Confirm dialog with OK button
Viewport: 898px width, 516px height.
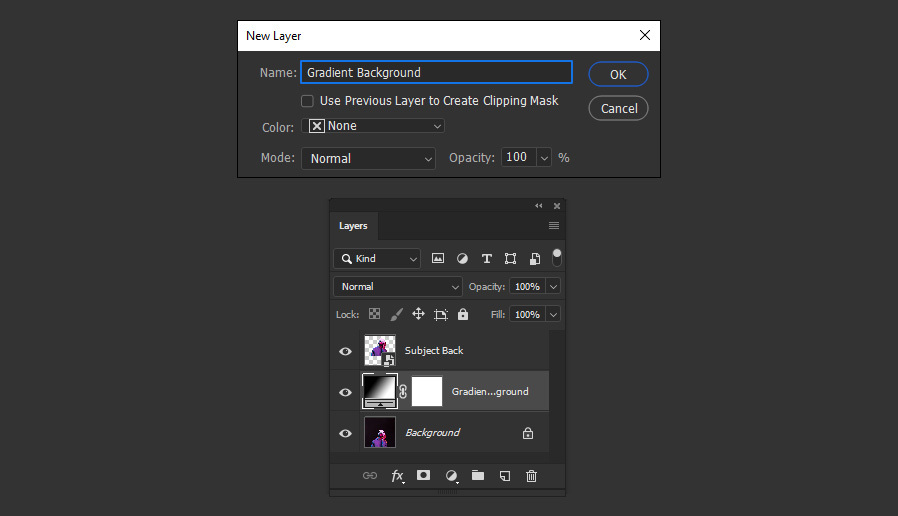pyautogui.click(x=619, y=74)
